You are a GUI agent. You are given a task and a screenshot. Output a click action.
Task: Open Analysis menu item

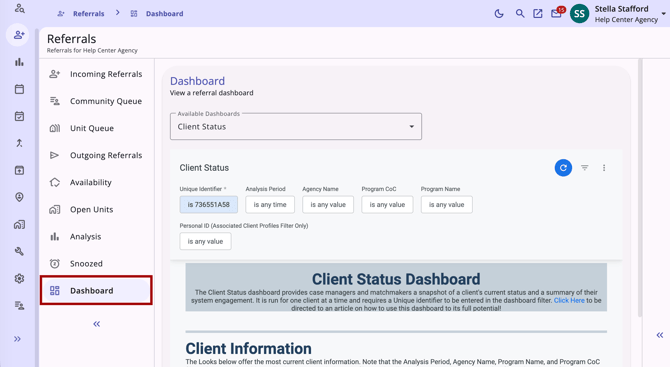97,236
